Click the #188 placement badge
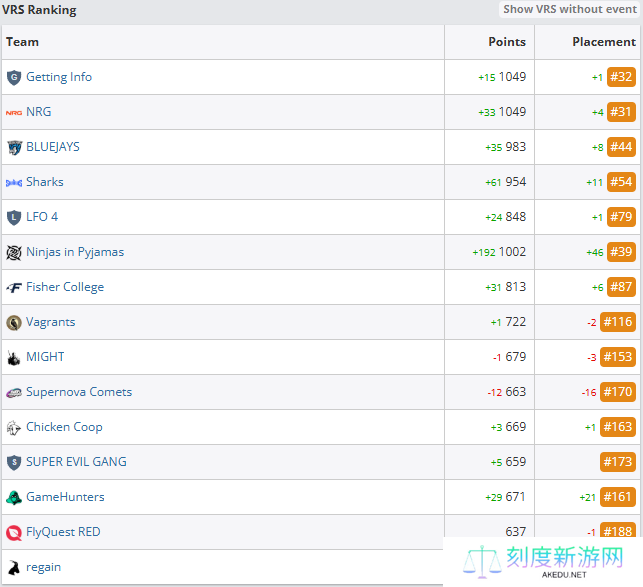Image resolution: width=643 pixels, height=587 pixels. tap(618, 530)
